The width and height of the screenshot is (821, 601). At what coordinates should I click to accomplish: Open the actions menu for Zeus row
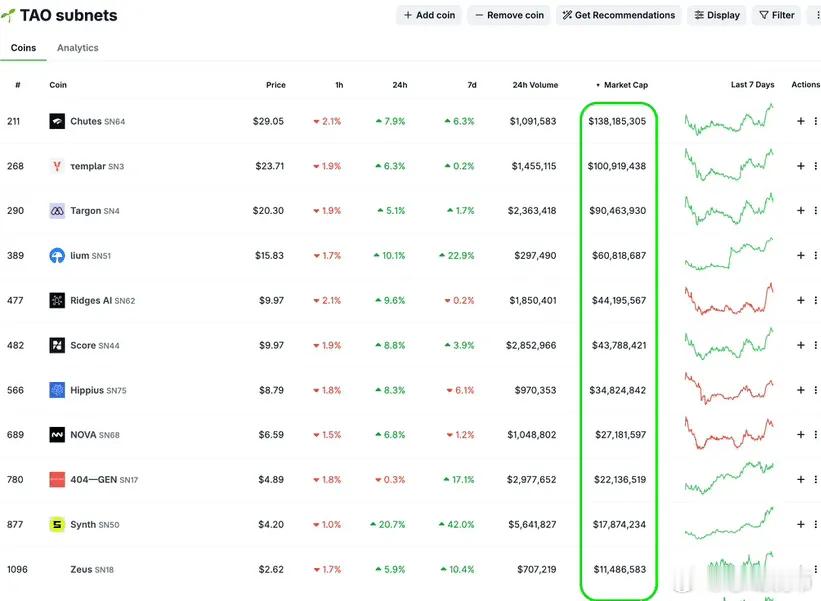click(x=816, y=568)
